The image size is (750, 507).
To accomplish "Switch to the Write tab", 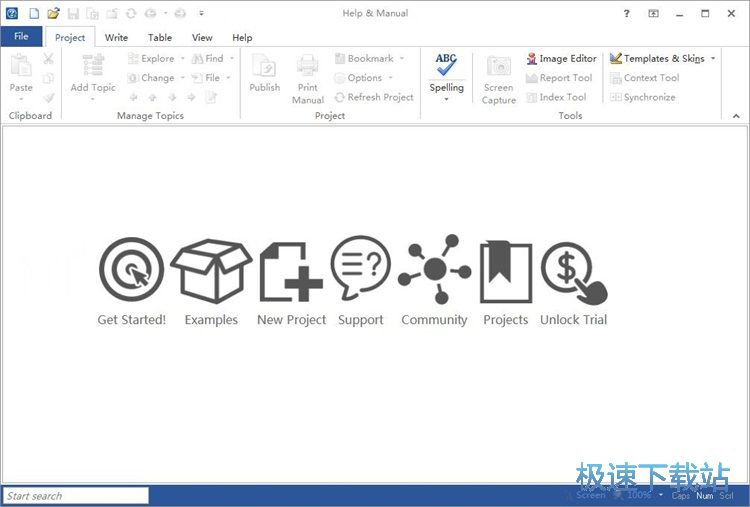I will click(x=116, y=37).
